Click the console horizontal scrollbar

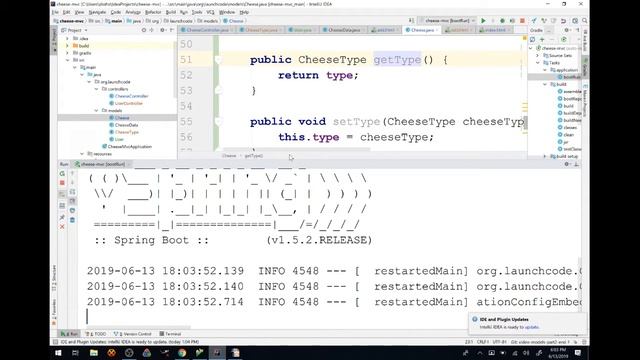(x=138, y=327)
